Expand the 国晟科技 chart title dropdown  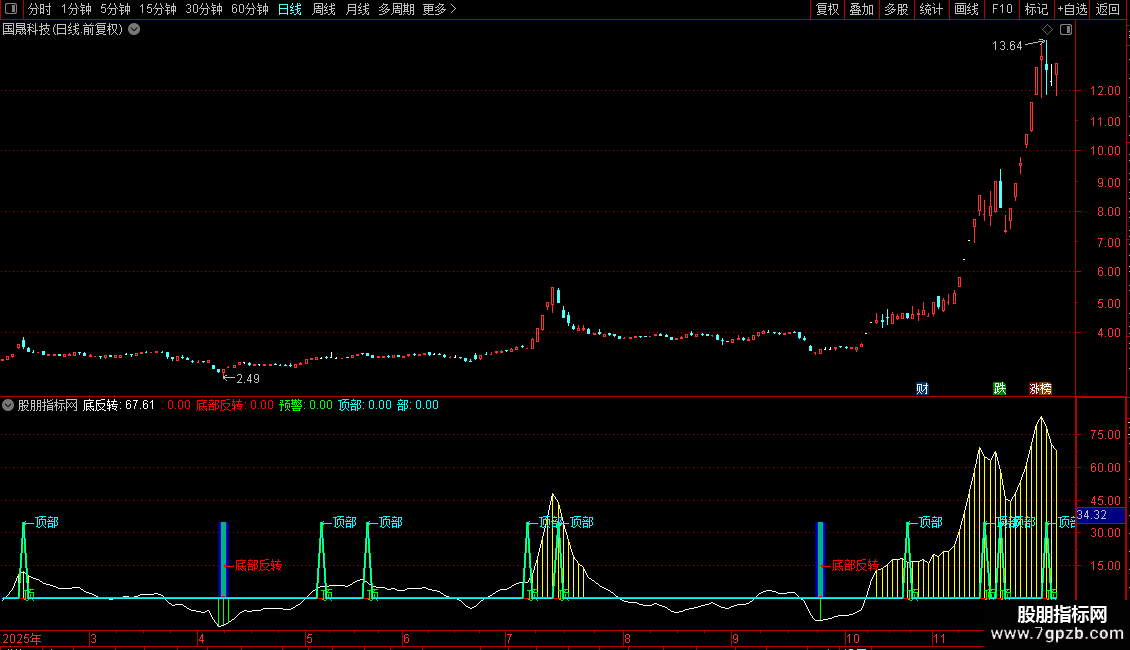tap(134, 30)
